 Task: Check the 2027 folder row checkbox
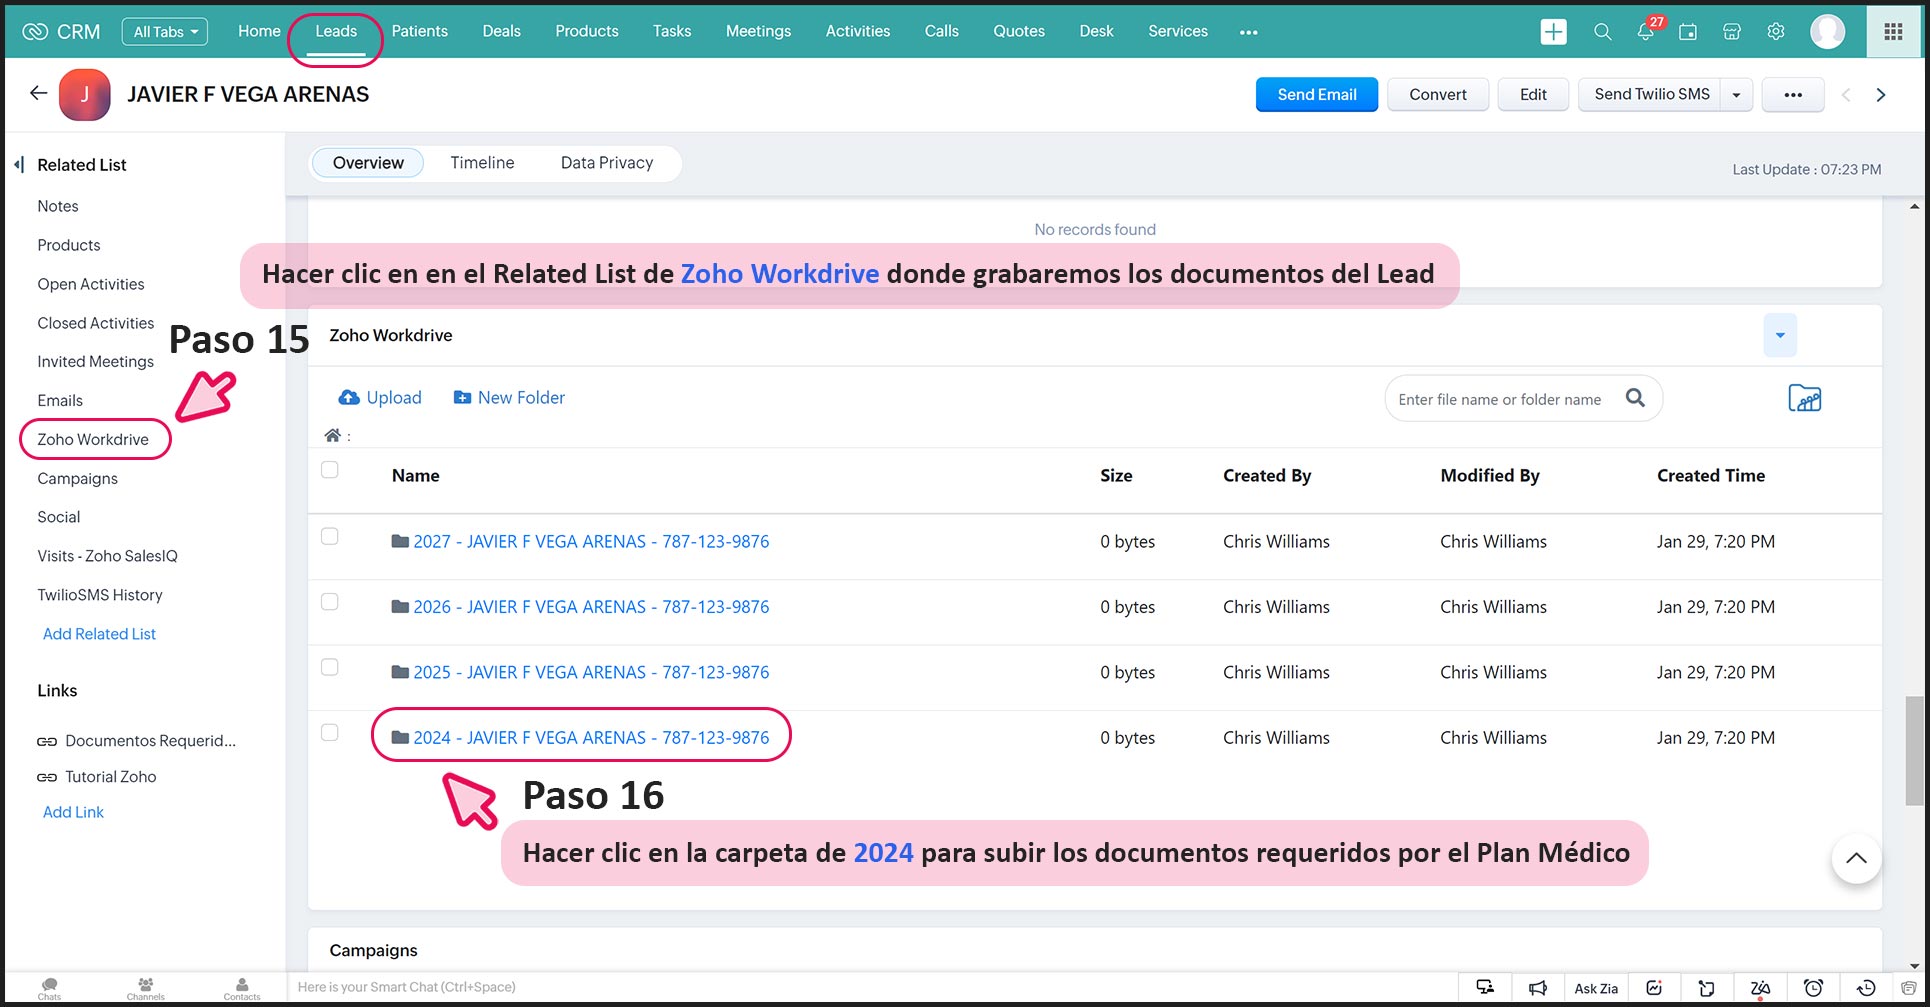click(330, 537)
